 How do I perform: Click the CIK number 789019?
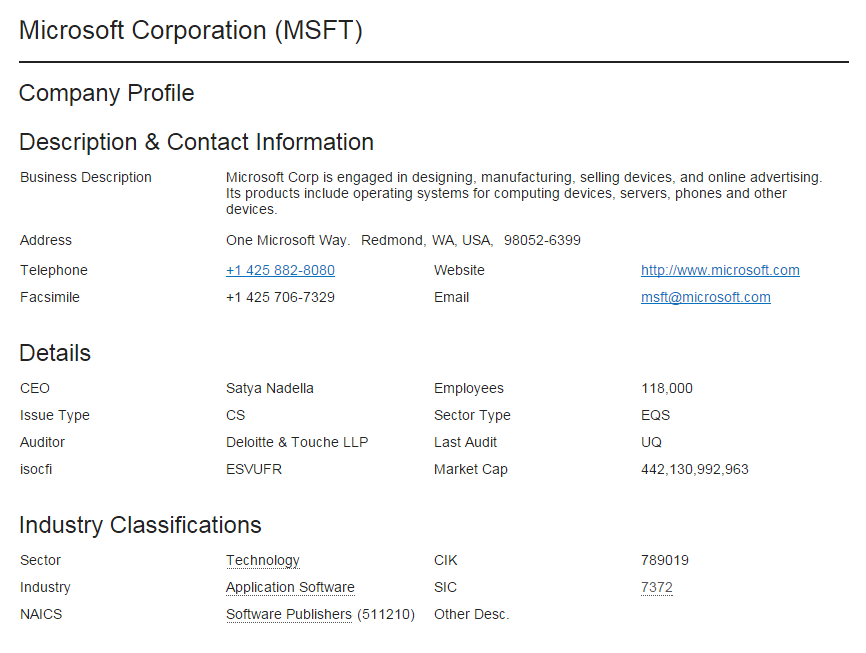(x=664, y=560)
